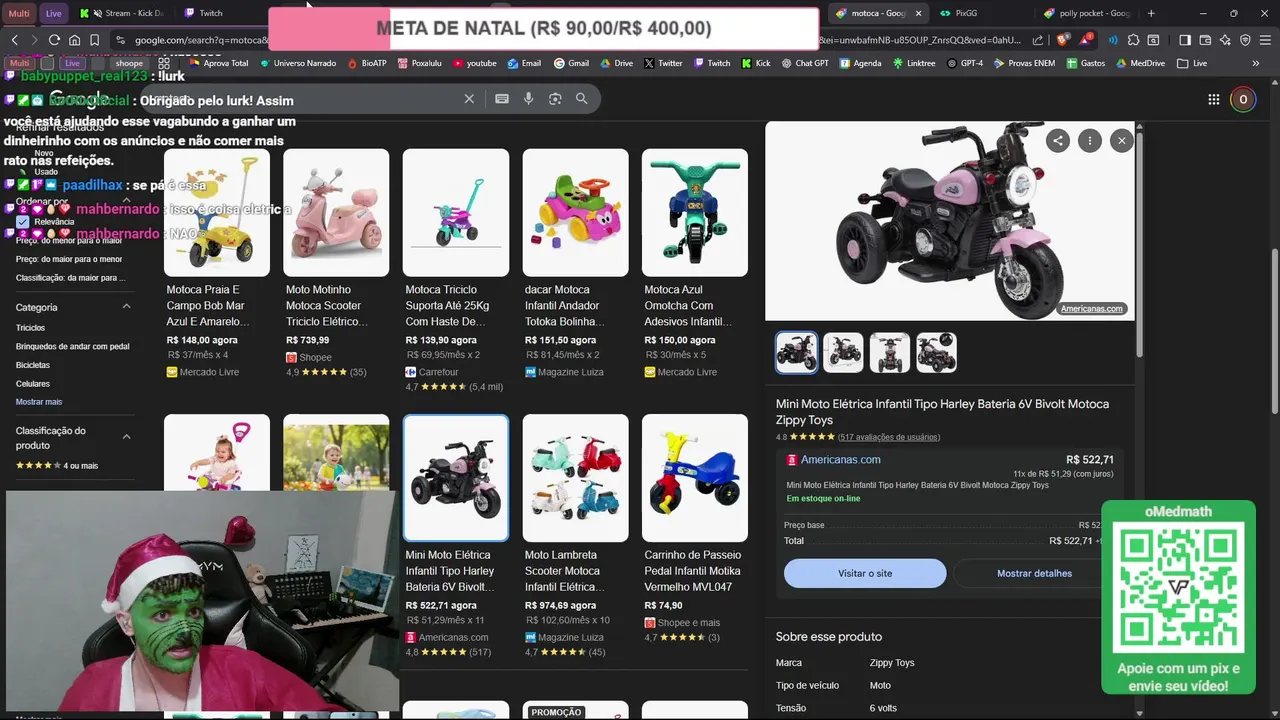Open the Brave wallet icon
Viewport: 1280px width, 720px height.
tap(1205, 40)
